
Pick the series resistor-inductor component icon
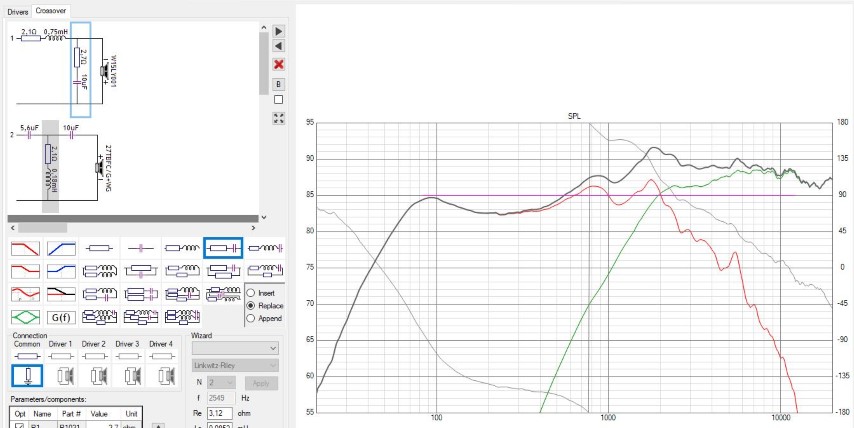click(x=182, y=248)
